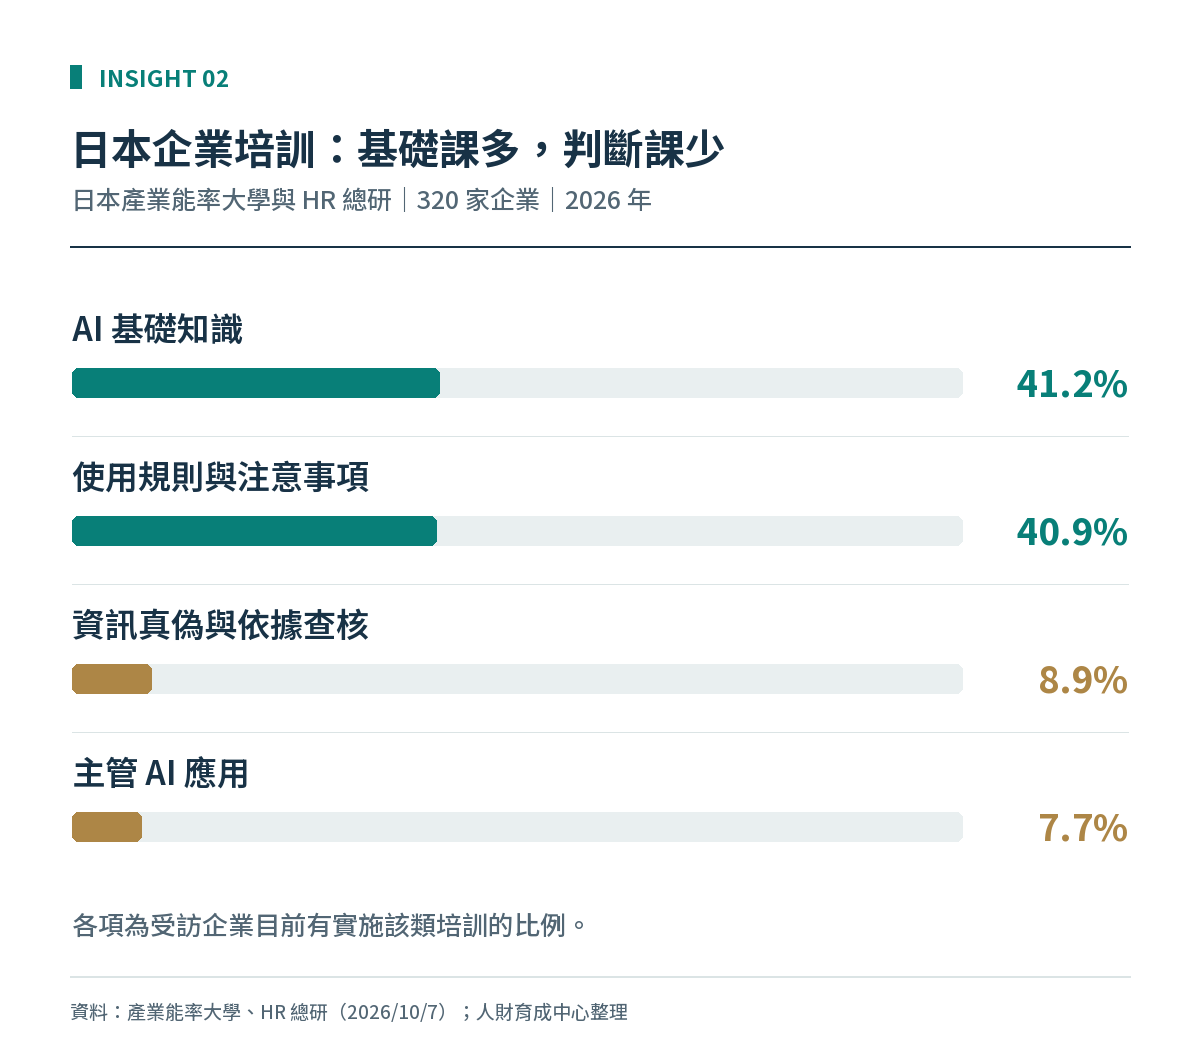Click the 7.7% value

1083,828
